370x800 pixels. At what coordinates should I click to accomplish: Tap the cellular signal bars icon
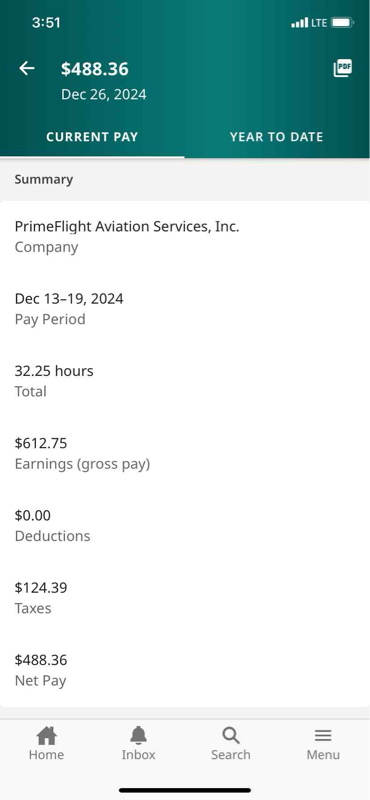point(300,22)
